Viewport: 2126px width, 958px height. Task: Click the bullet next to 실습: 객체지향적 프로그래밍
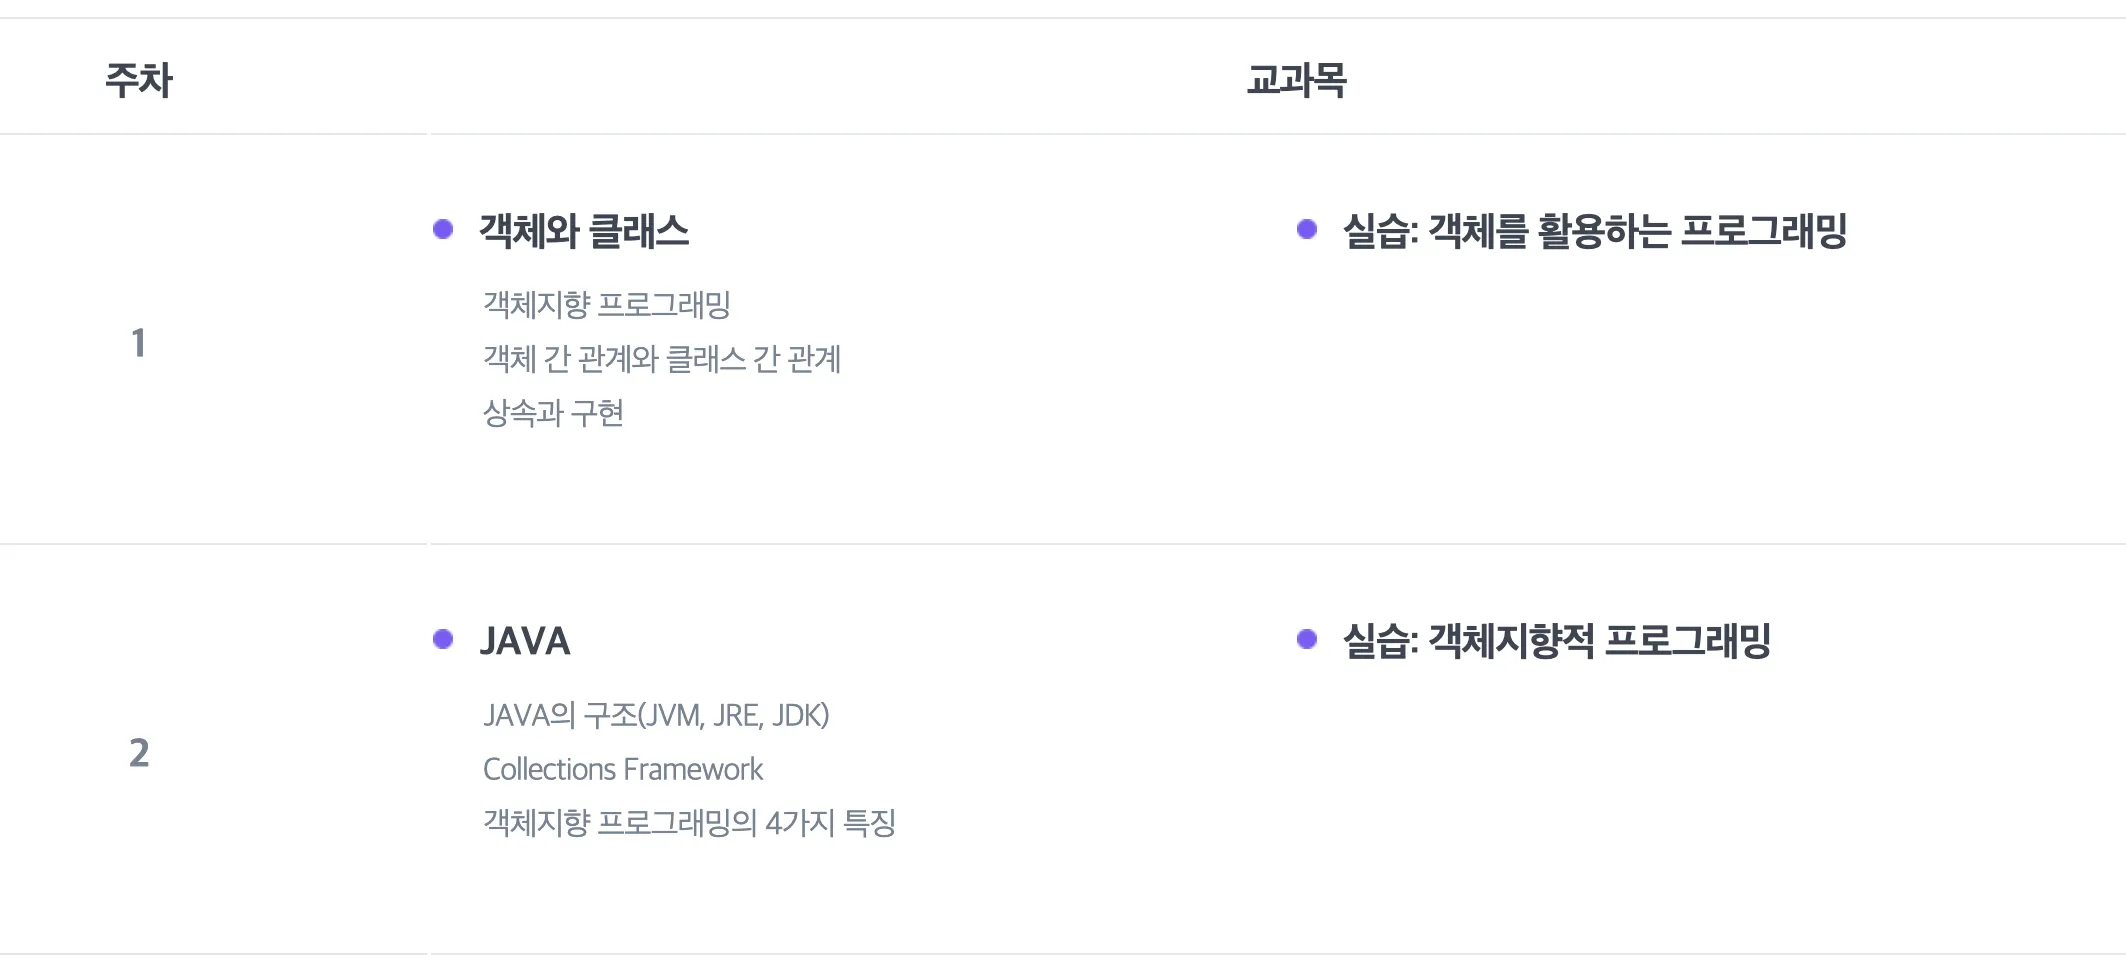[1306, 640]
